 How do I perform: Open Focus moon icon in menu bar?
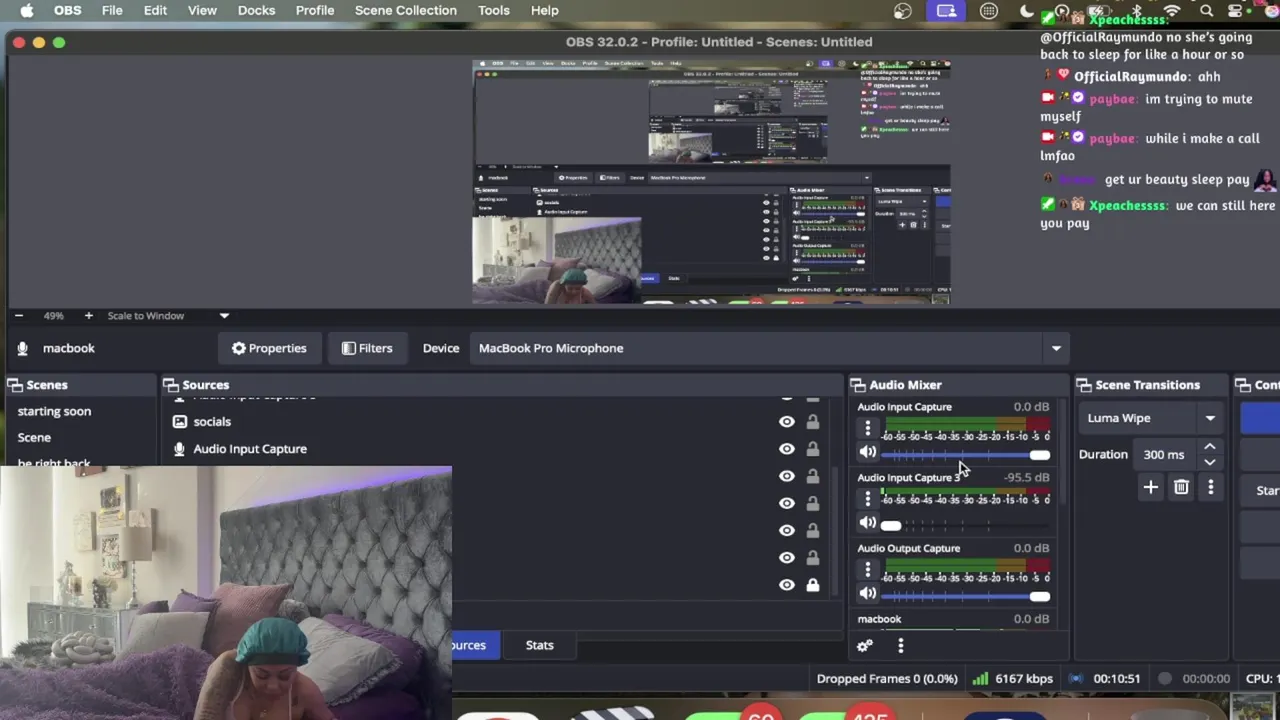coord(1026,11)
